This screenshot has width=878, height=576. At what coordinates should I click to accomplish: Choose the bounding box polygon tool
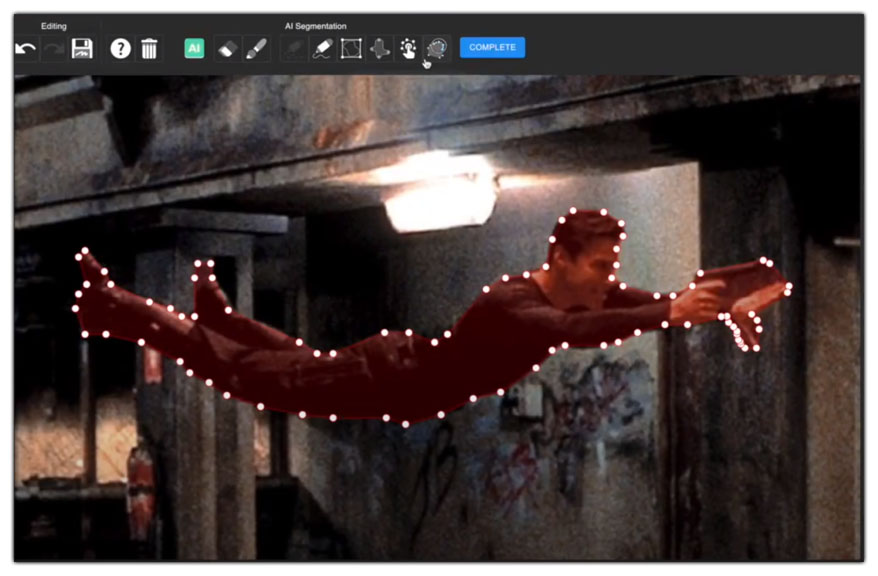[x=351, y=48]
